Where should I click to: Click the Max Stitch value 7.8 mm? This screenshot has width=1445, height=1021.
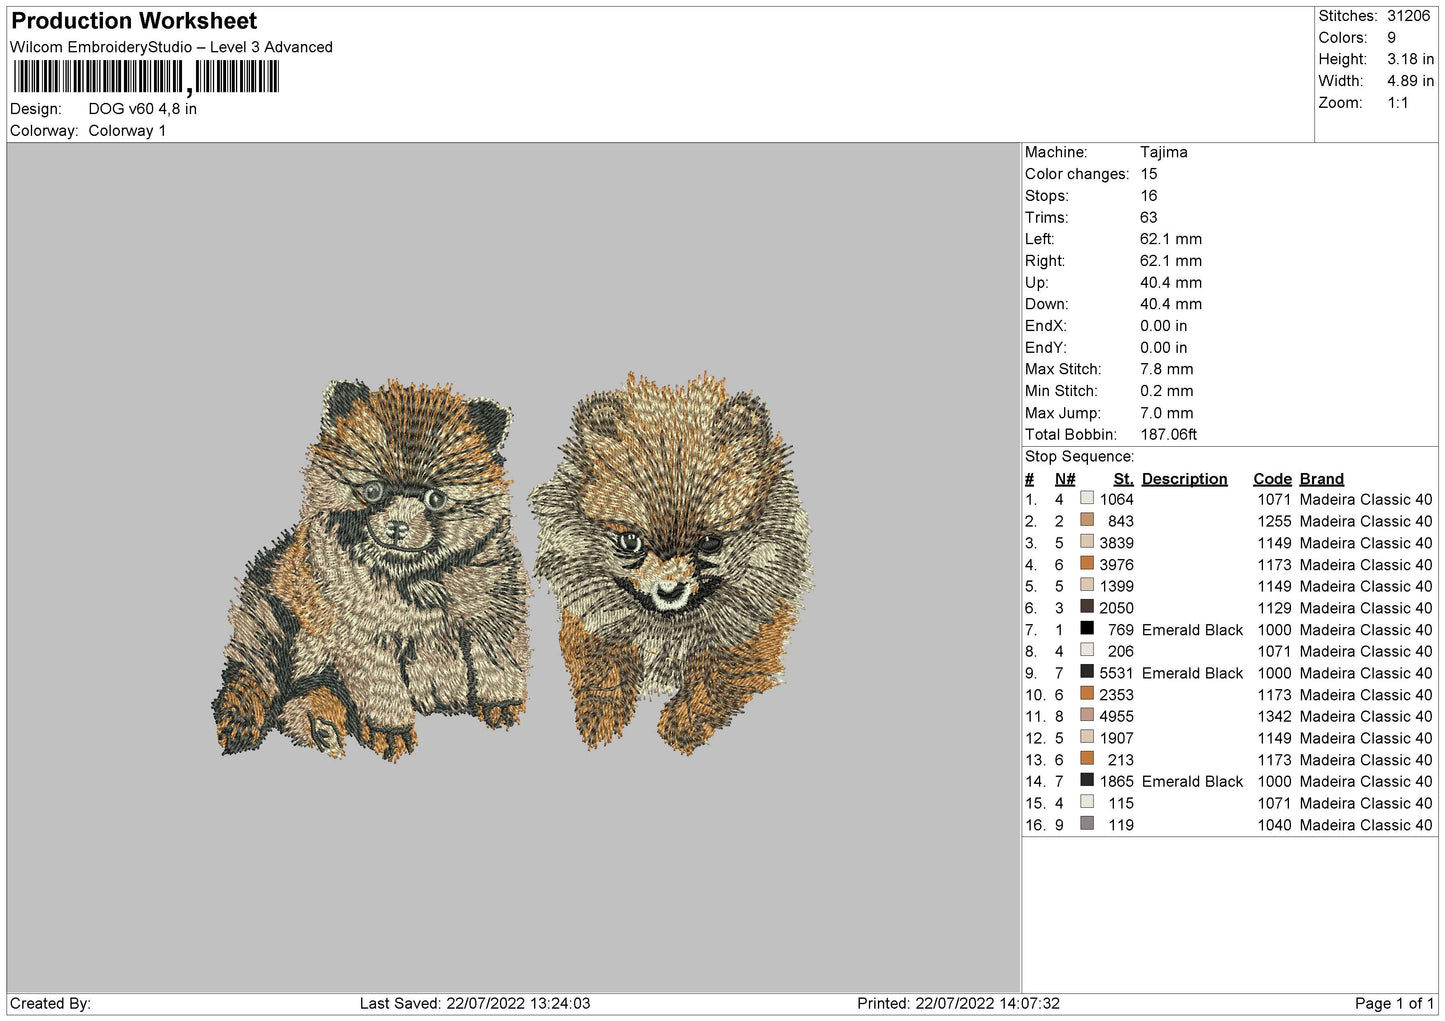pos(1166,369)
